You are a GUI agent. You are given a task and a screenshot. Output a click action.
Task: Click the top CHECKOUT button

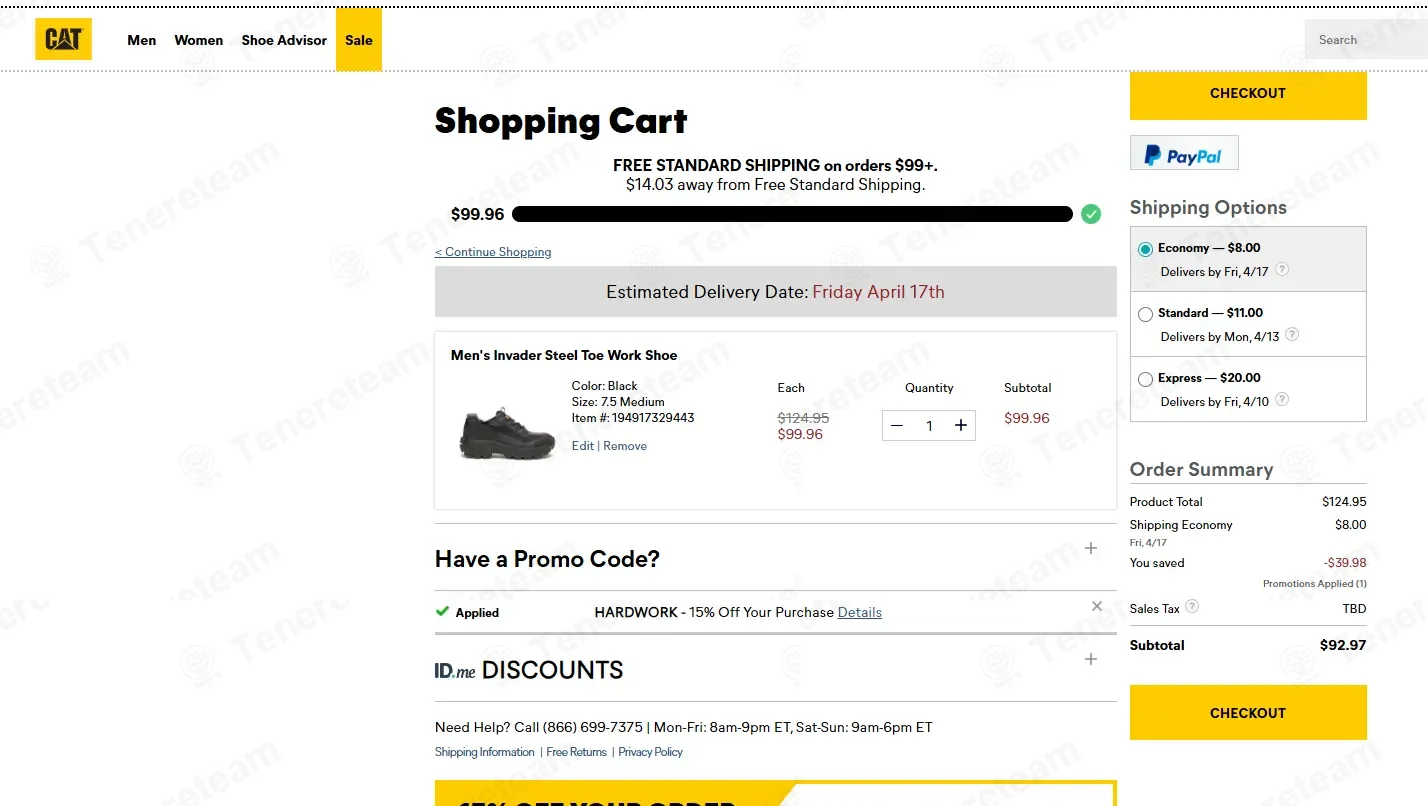[x=1248, y=94]
